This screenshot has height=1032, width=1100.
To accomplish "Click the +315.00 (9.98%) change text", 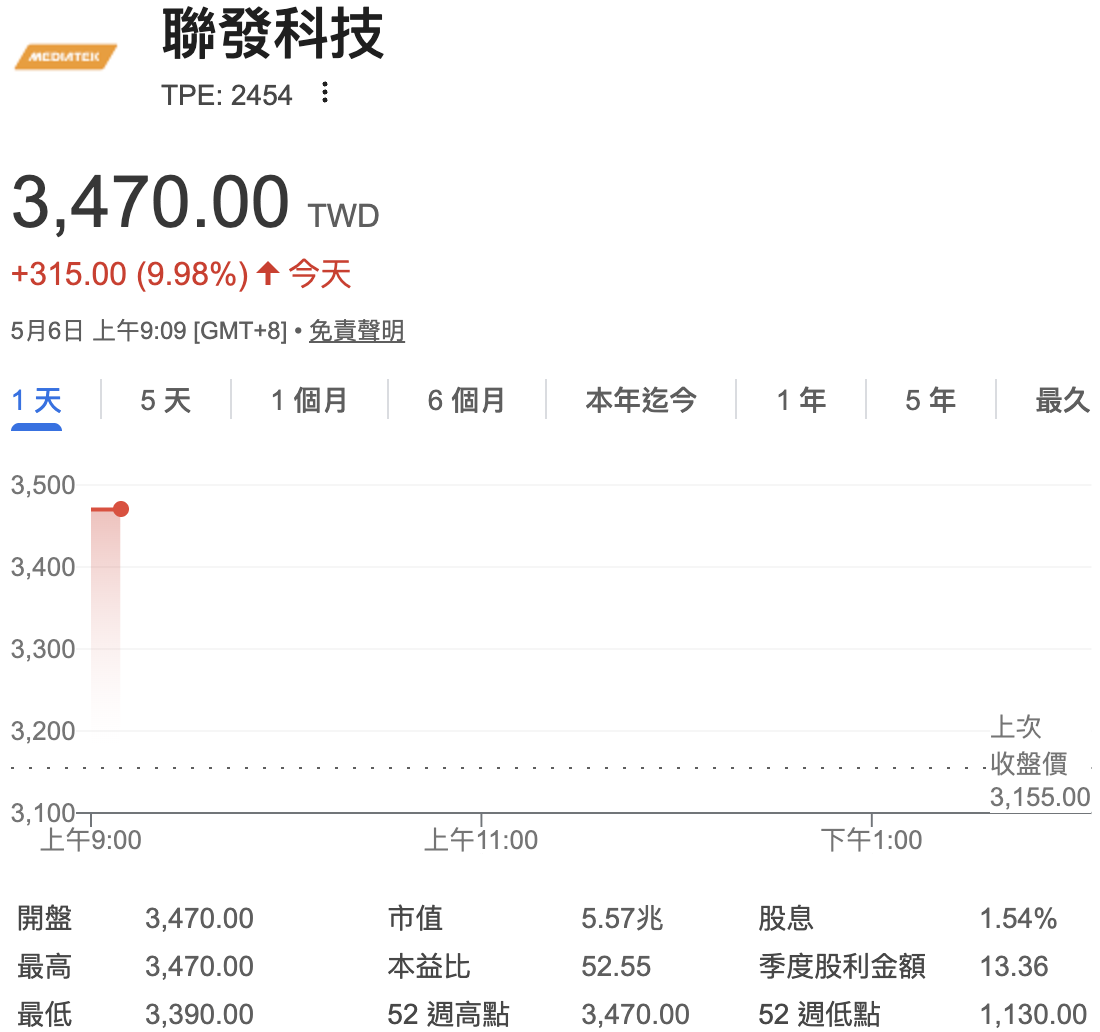I will pyautogui.click(x=130, y=274).
